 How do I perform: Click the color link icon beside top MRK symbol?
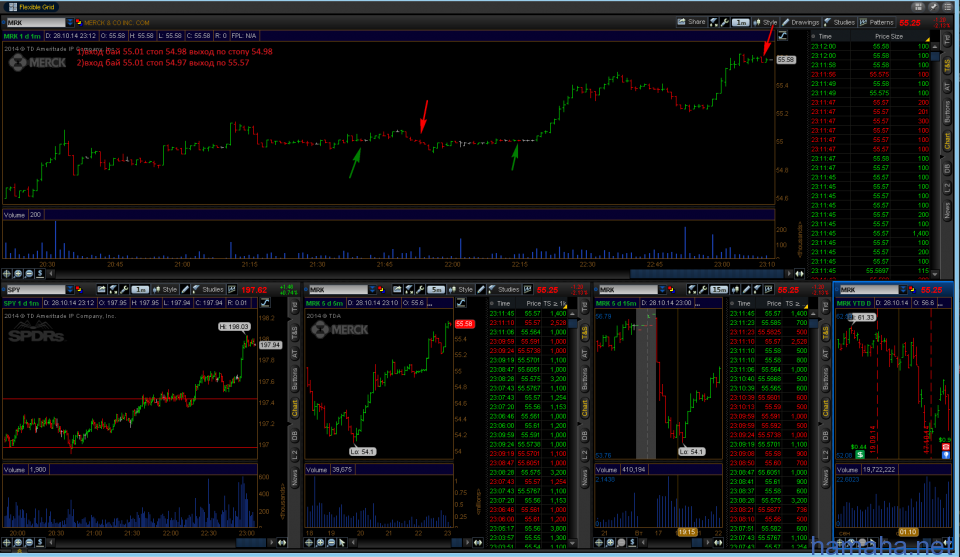[78, 23]
